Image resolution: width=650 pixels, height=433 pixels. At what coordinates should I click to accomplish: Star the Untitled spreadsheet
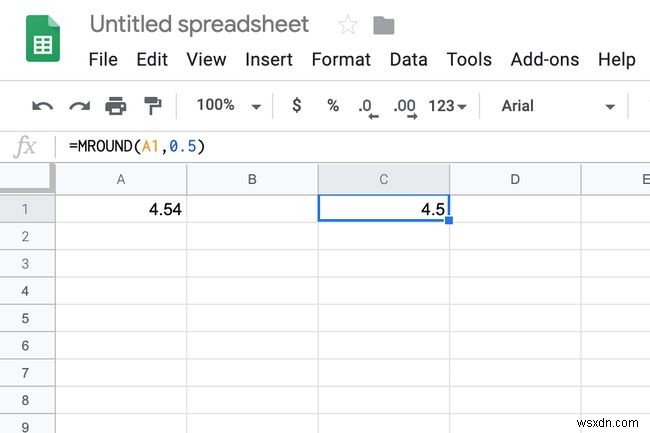coord(348,25)
